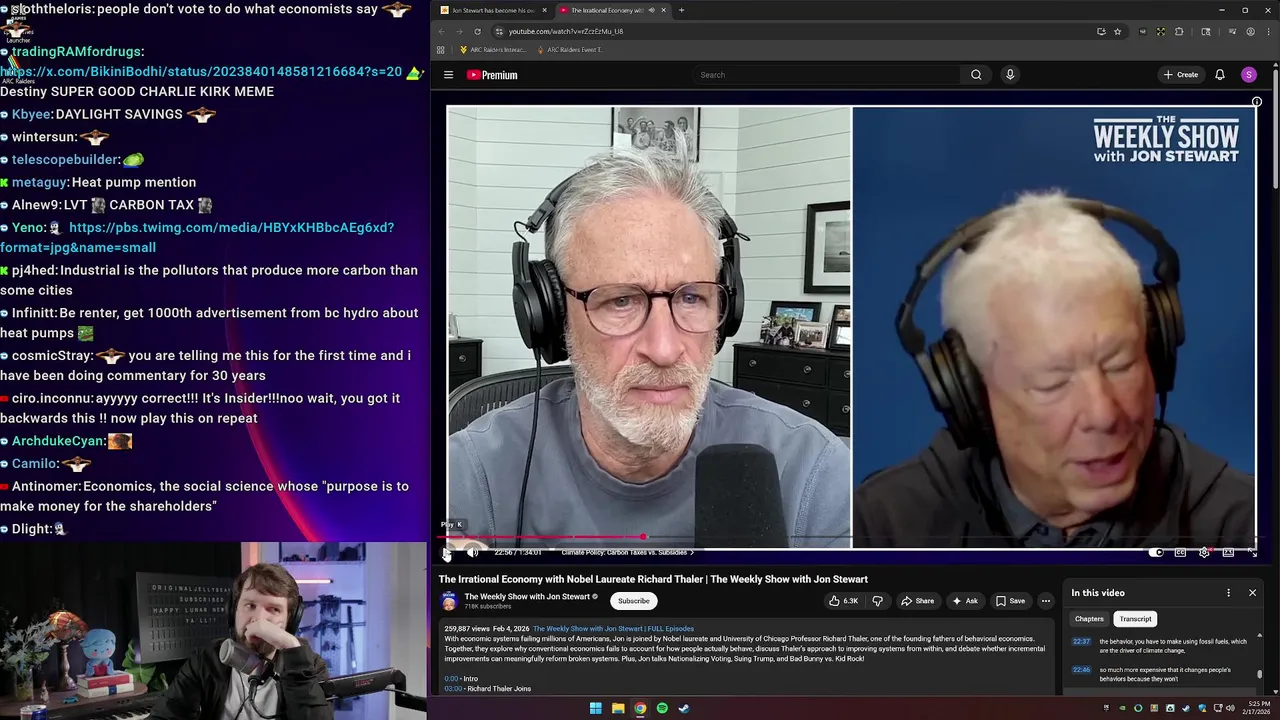Toggle closed captions on the player
Viewport: 1280px width, 720px height.
pyautogui.click(x=1180, y=552)
